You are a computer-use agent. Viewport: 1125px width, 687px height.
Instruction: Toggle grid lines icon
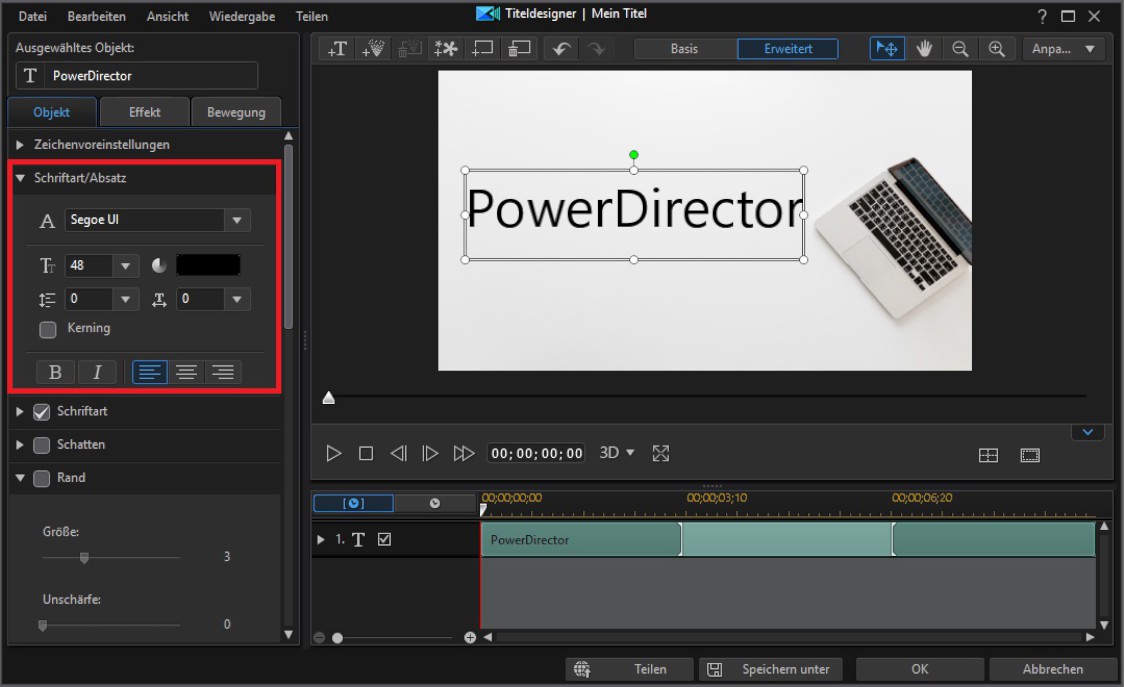click(989, 455)
